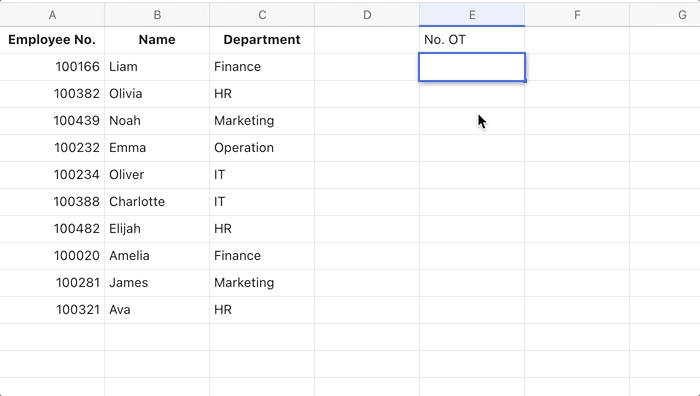The height and width of the screenshot is (396, 700).
Task: Click the cell with Noah's Marketing department
Action: click(262, 121)
